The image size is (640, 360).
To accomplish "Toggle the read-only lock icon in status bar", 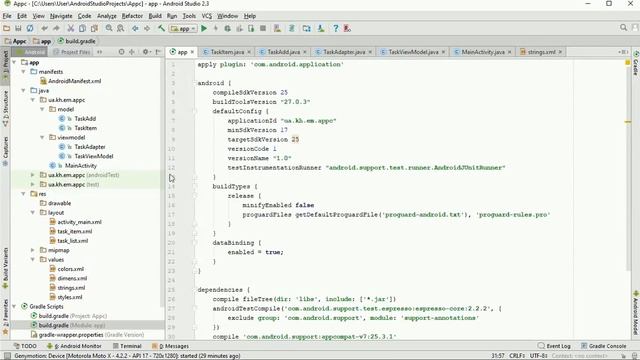I will (625, 356).
